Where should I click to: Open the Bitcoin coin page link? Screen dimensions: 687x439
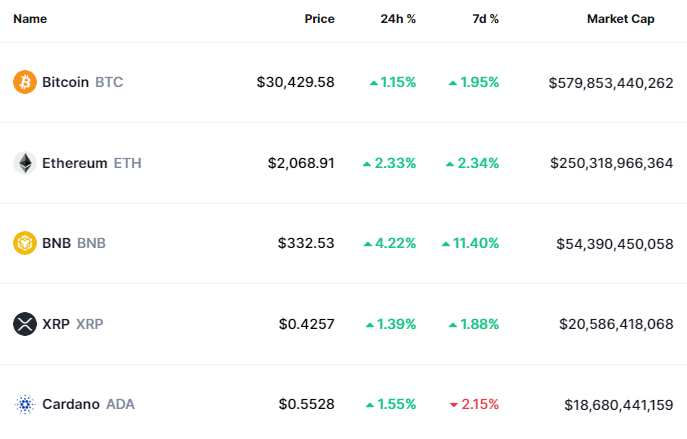65,82
